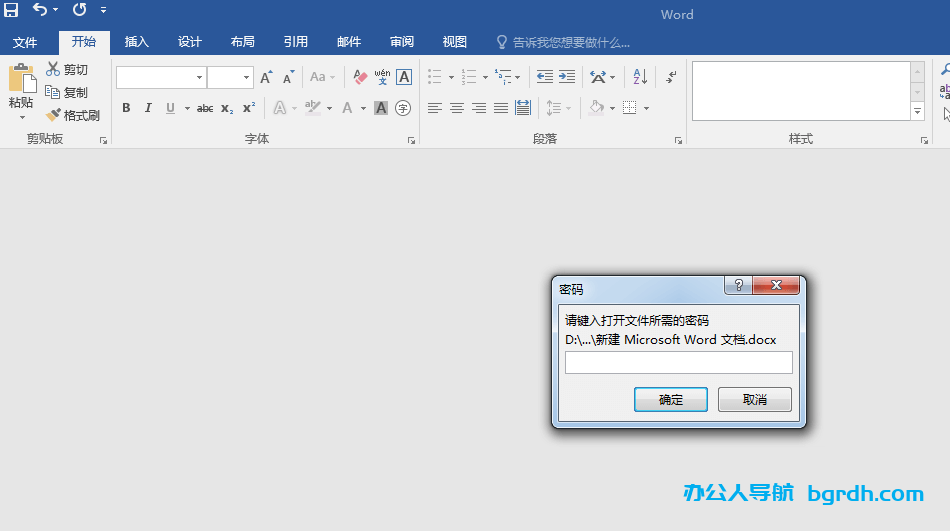This screenshot has height=531, width=950.
Task: Click the Redo icon in the title bar
Action: pyautogui.click(x=79, y=10)
